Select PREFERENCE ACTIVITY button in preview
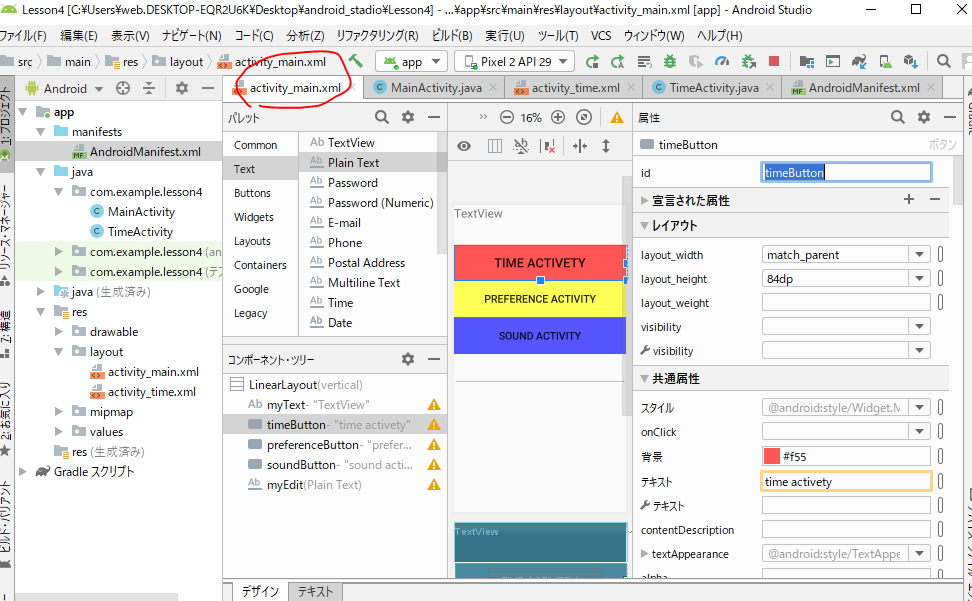 coord(540,299)
